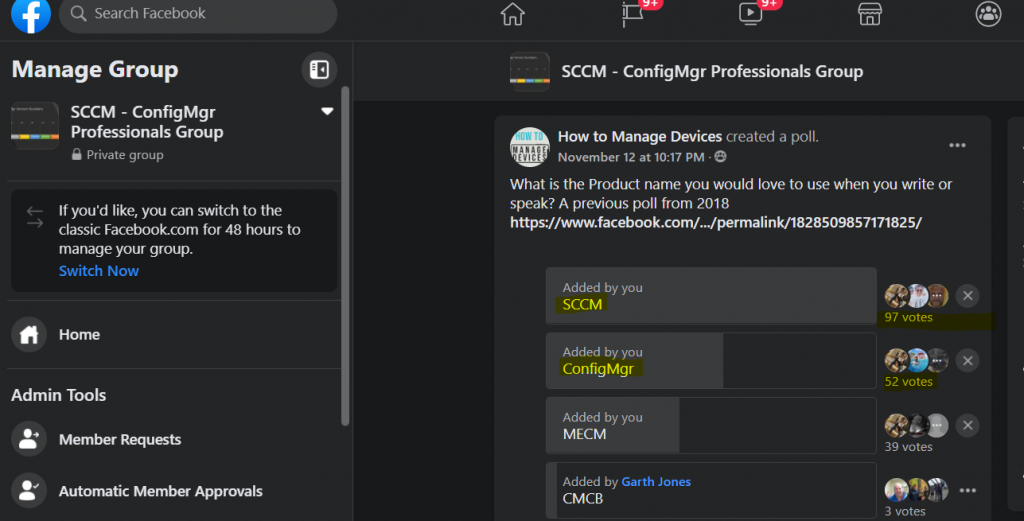Click the post date November 12 at 10:17 PM

(x=631, y=157)
